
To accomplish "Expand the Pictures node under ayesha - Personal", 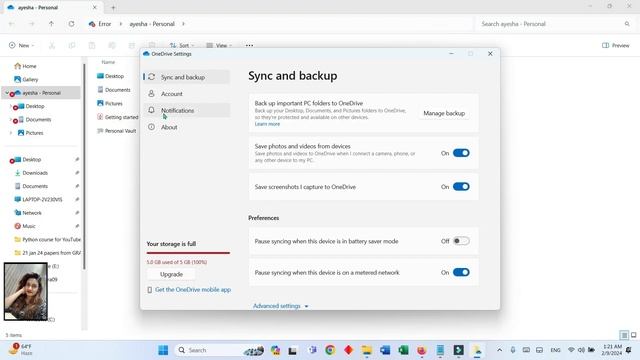I will click(x=11, y=133).
